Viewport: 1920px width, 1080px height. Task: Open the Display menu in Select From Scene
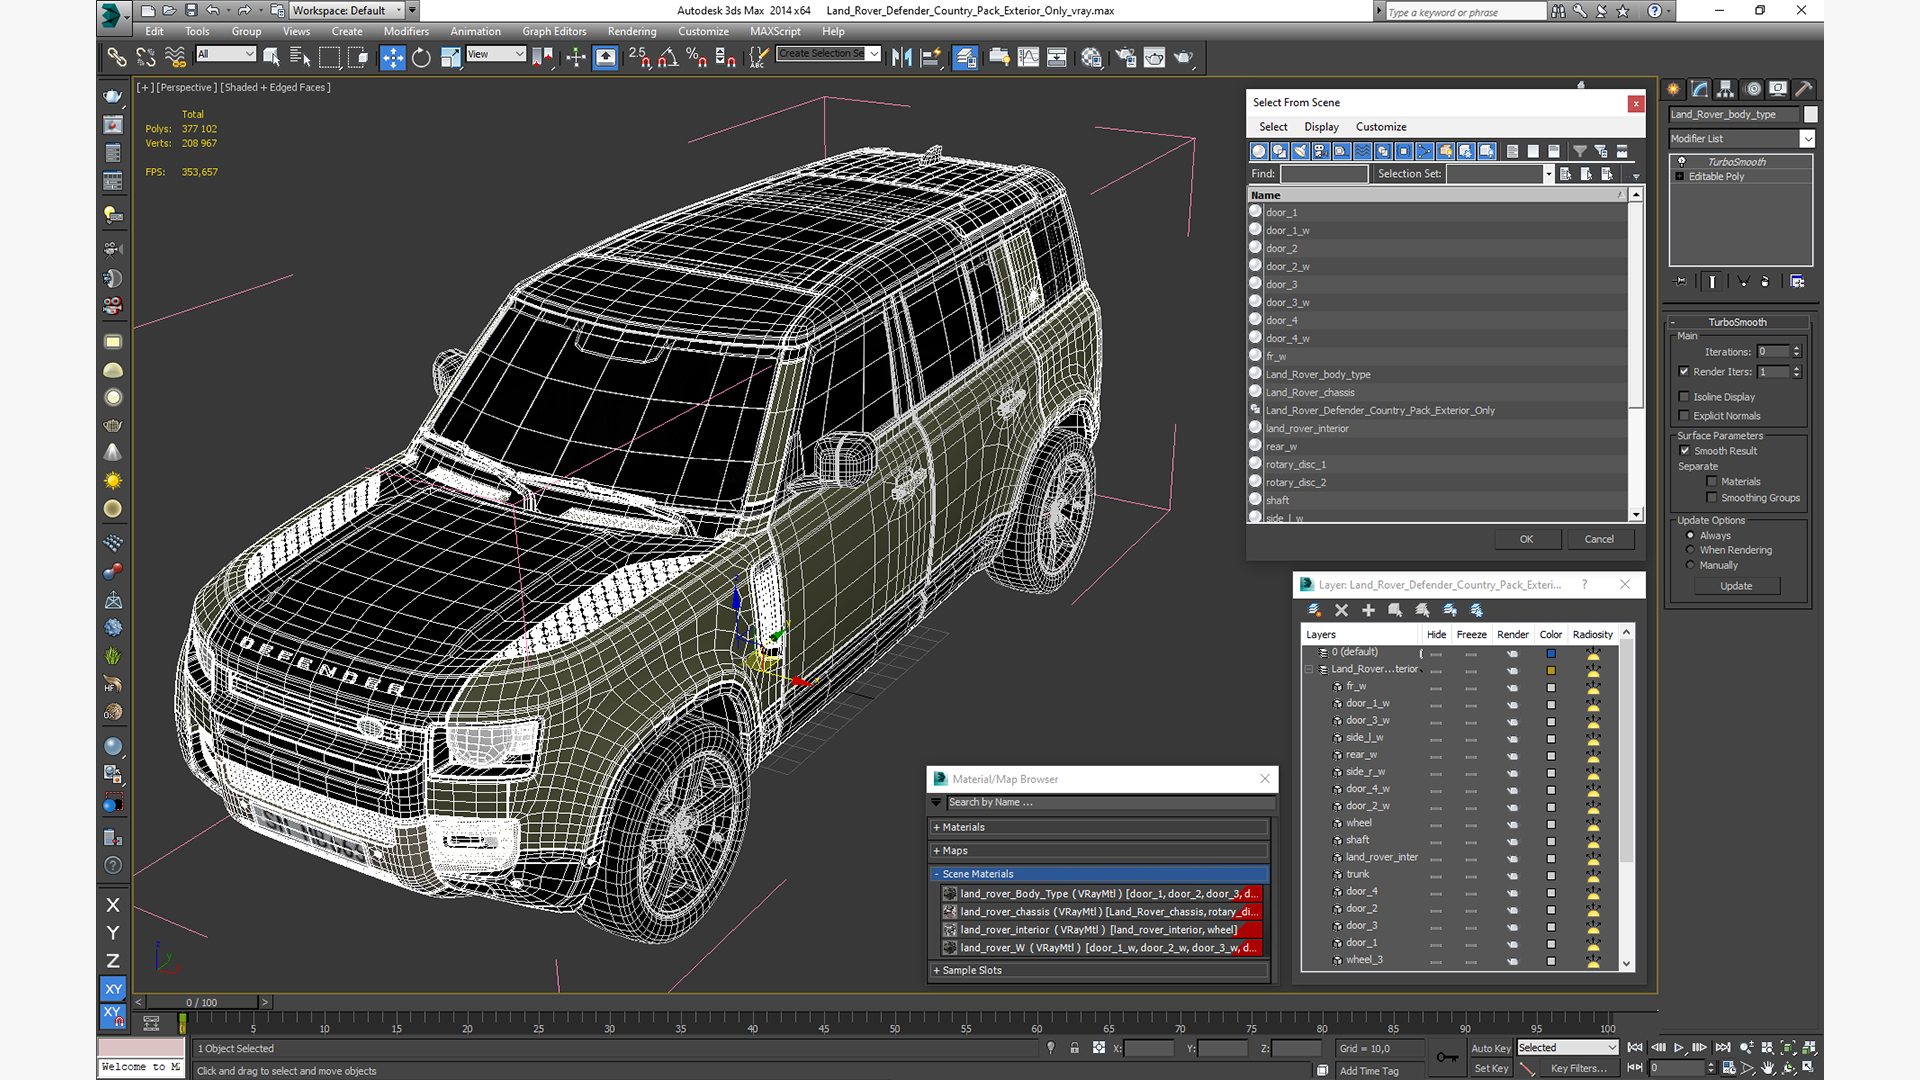click(1320, 127)
